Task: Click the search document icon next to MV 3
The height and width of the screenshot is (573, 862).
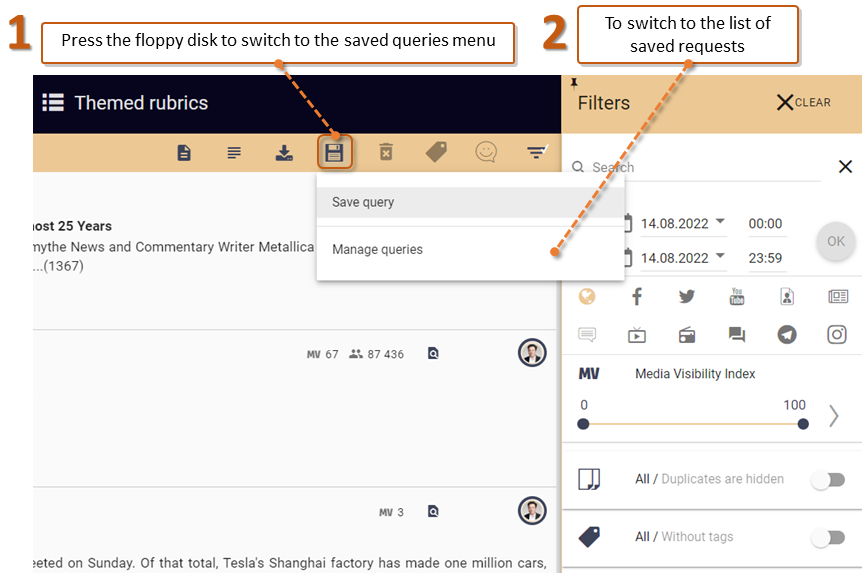Action: click(x=433, y=512)
